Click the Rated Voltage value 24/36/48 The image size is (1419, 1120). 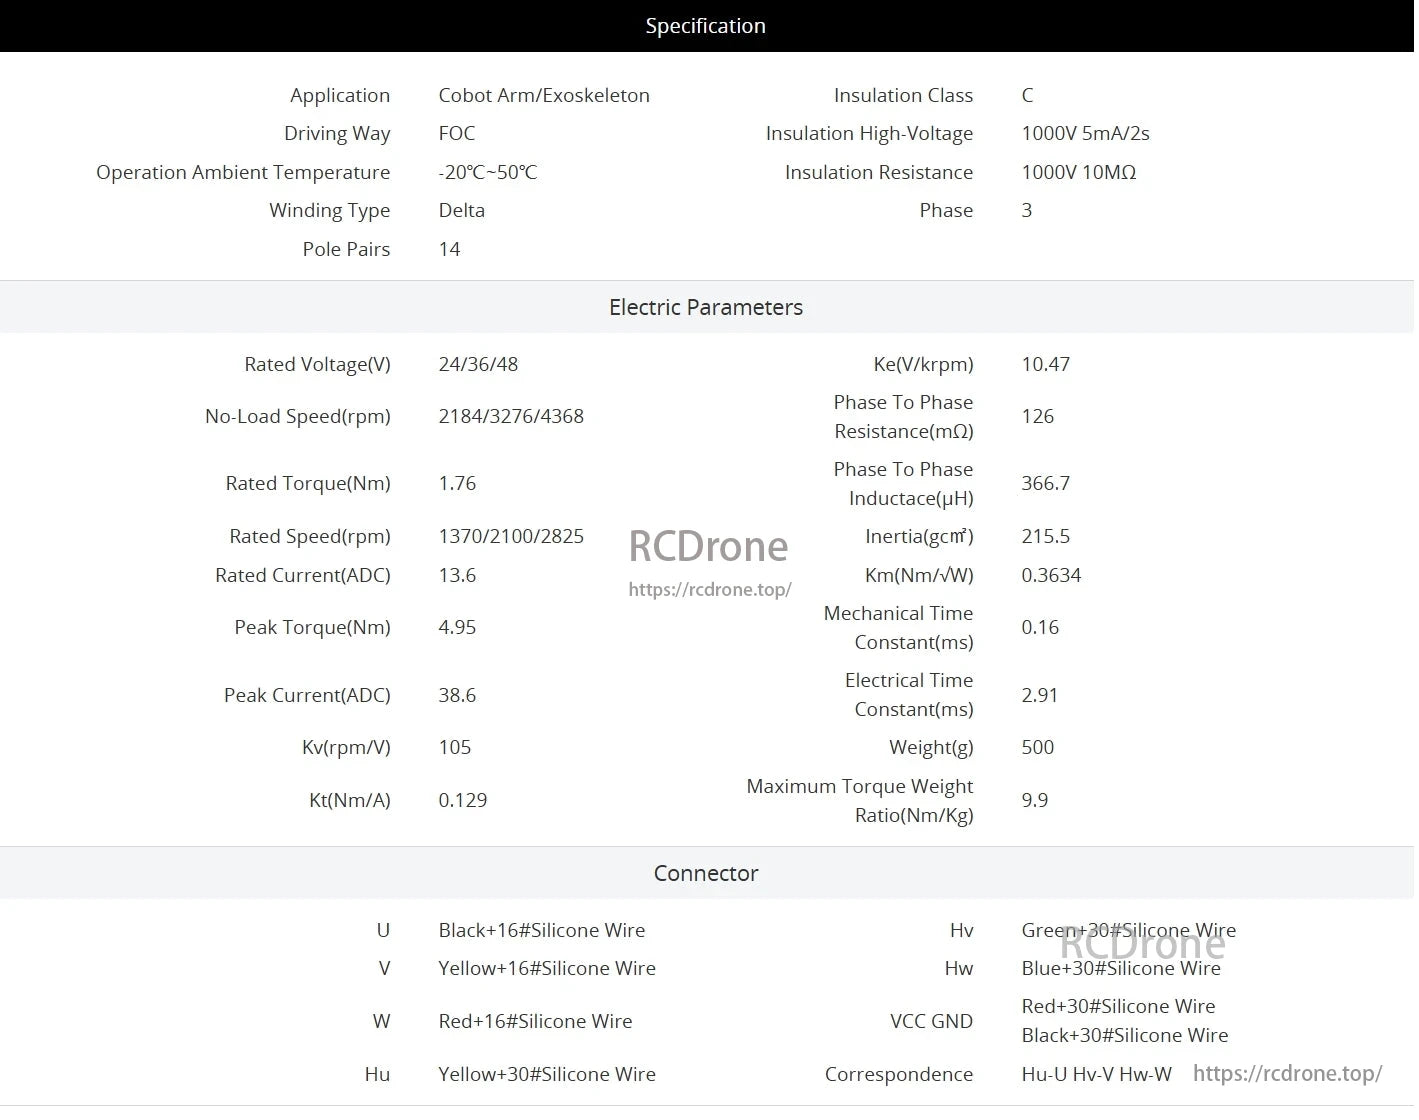[x=478, y=364]
